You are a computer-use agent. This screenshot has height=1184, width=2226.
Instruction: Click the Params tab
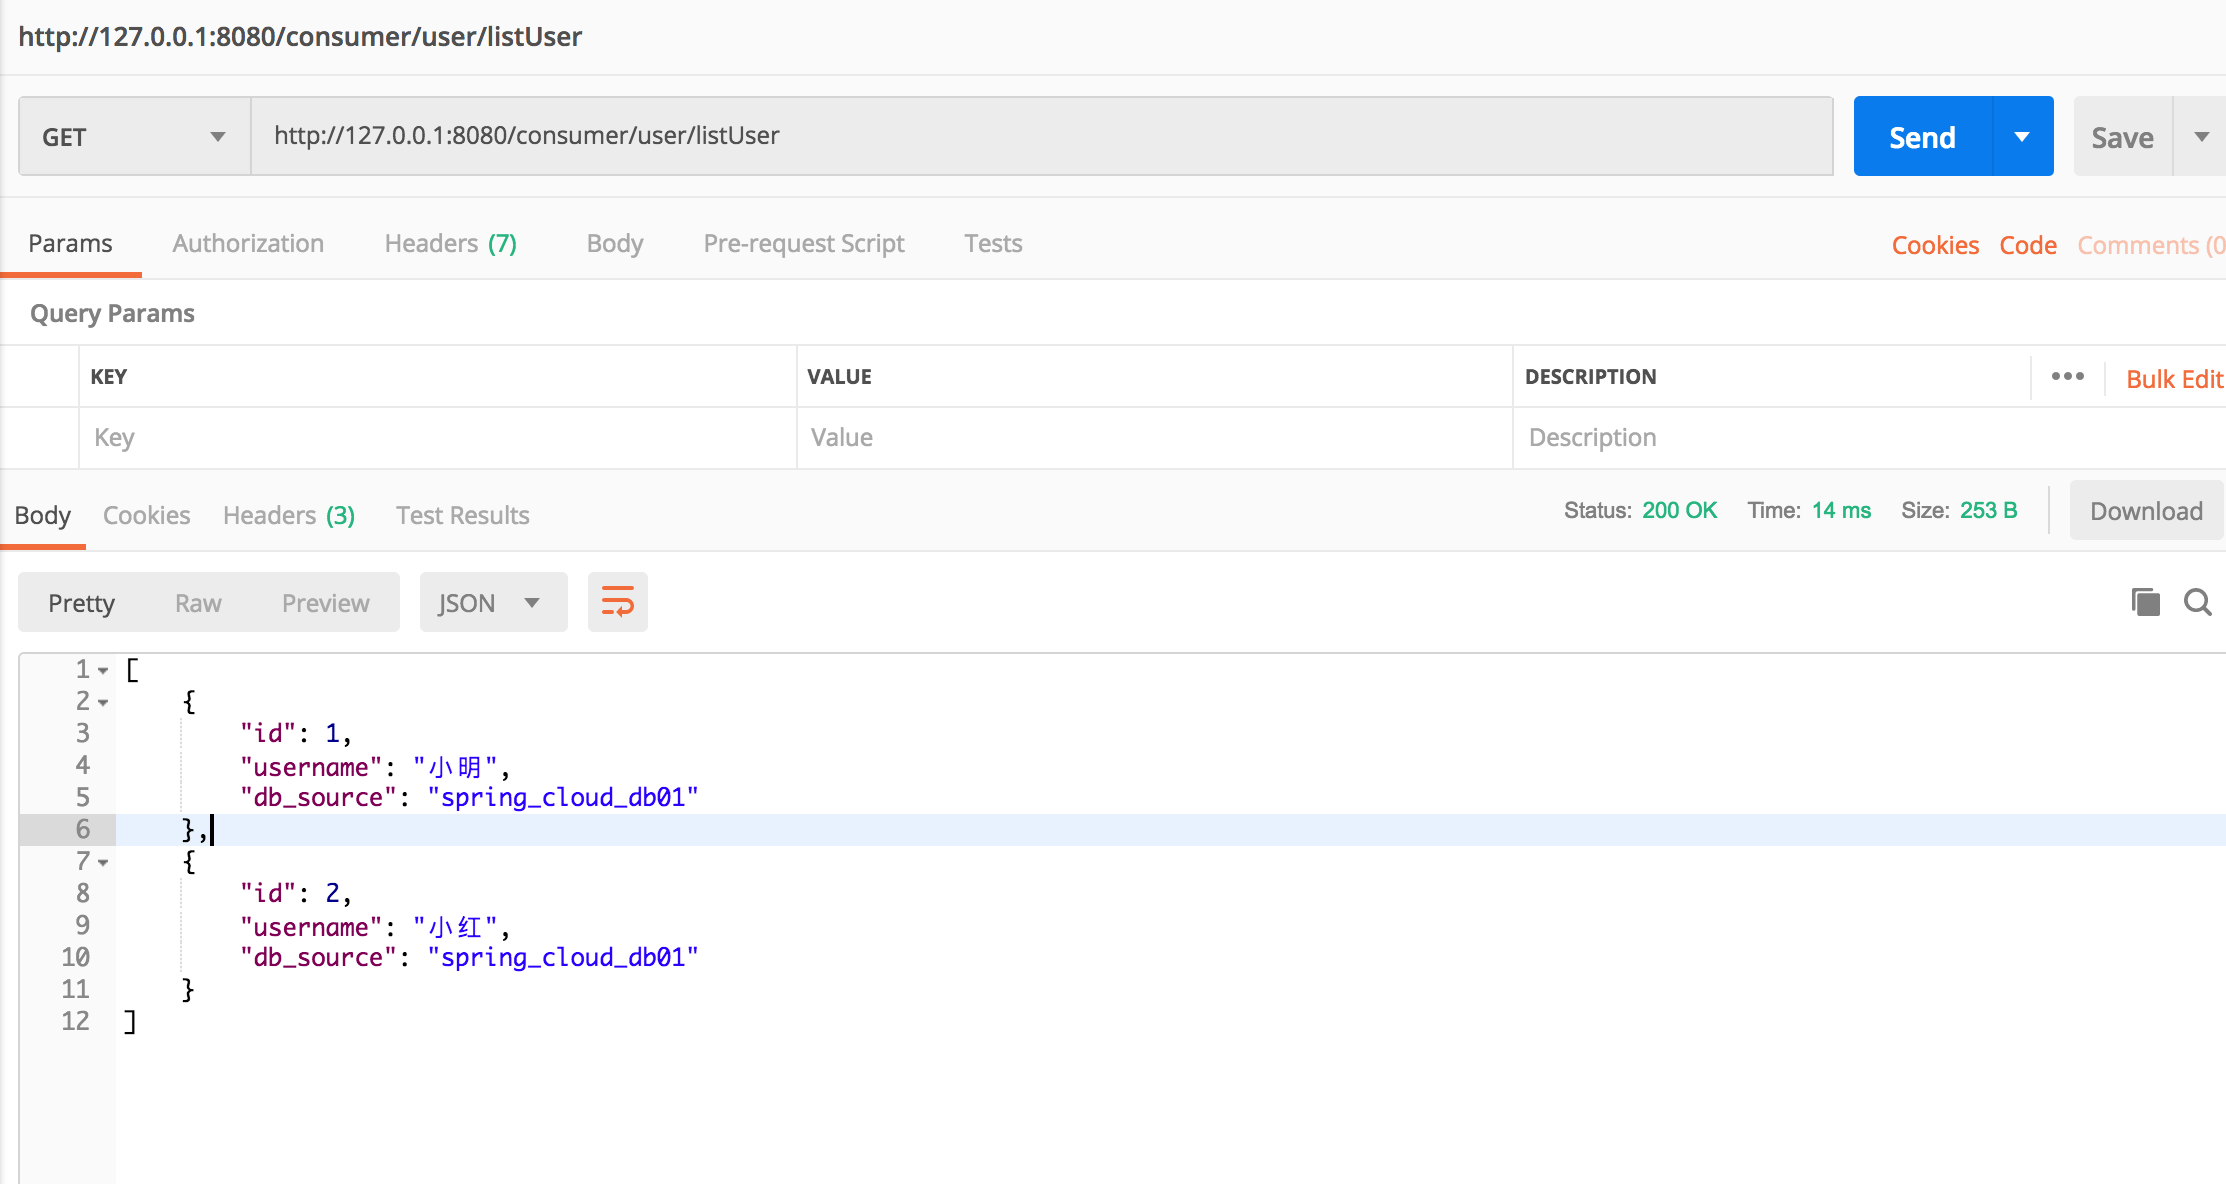69,243
